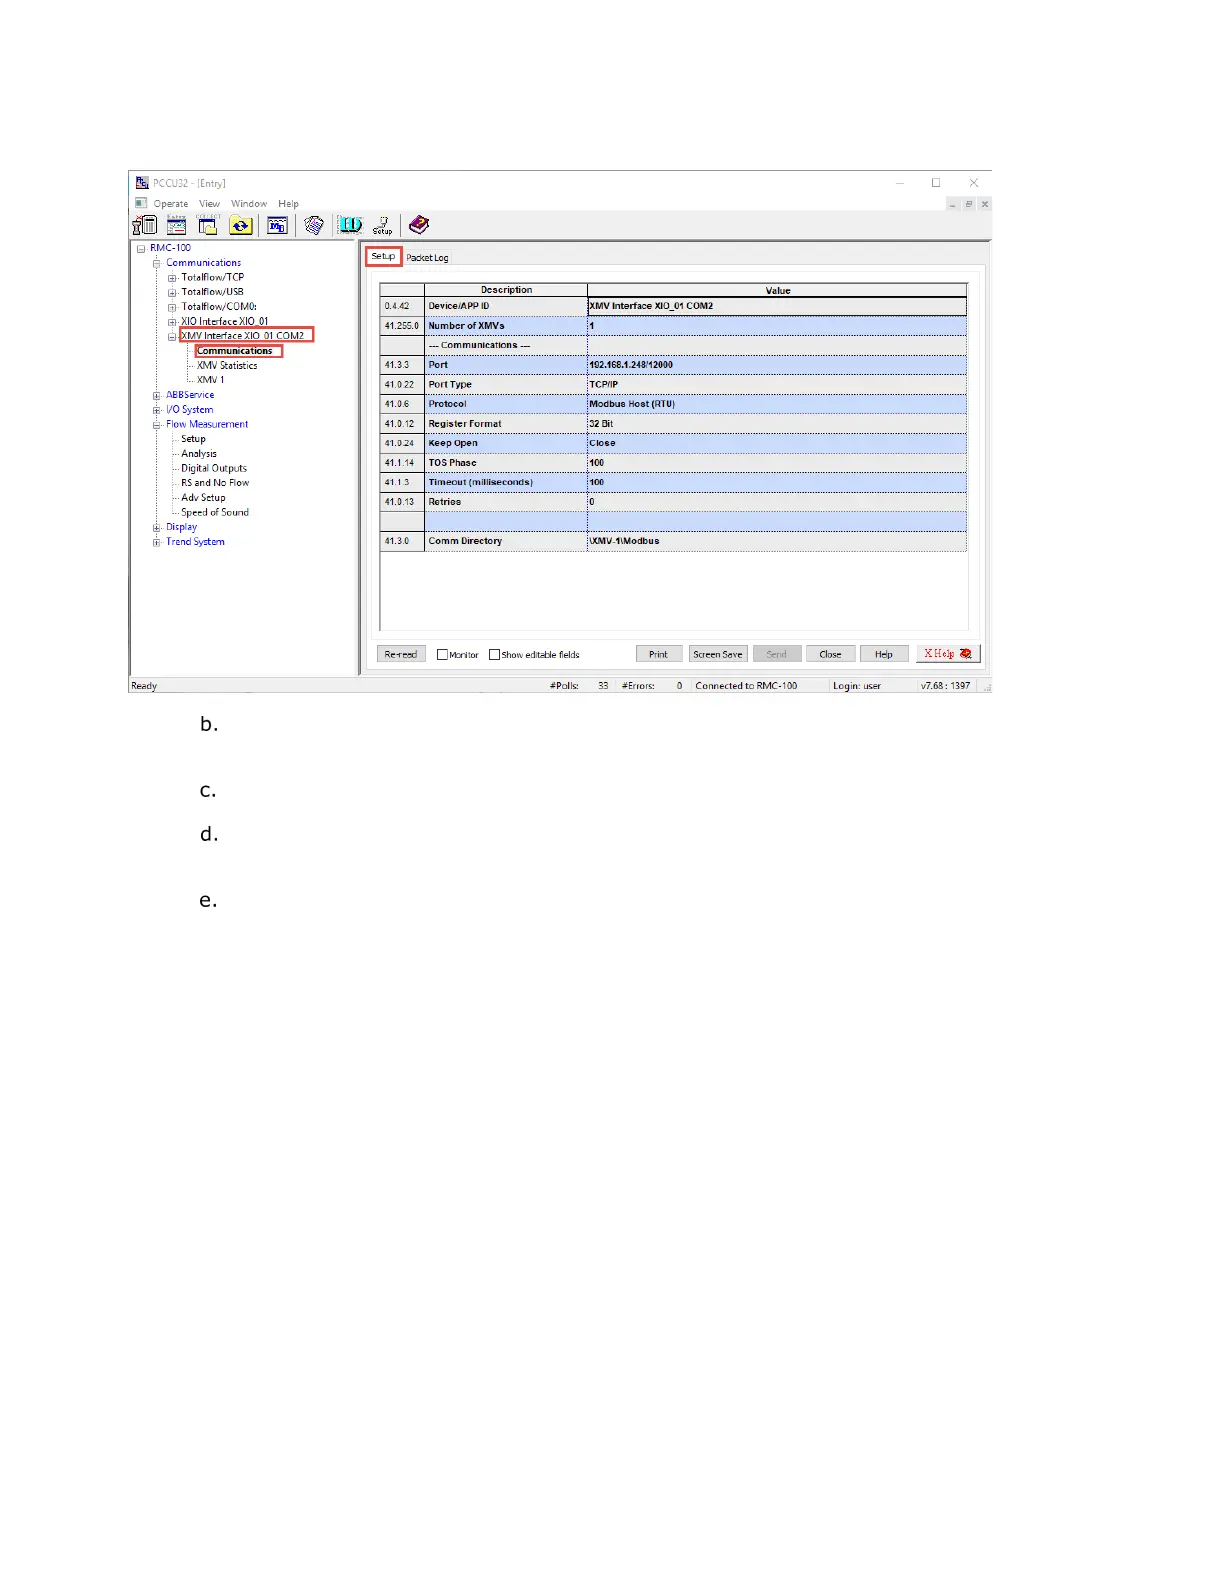
Task: Click the X Help button
Action: point(947,654)
